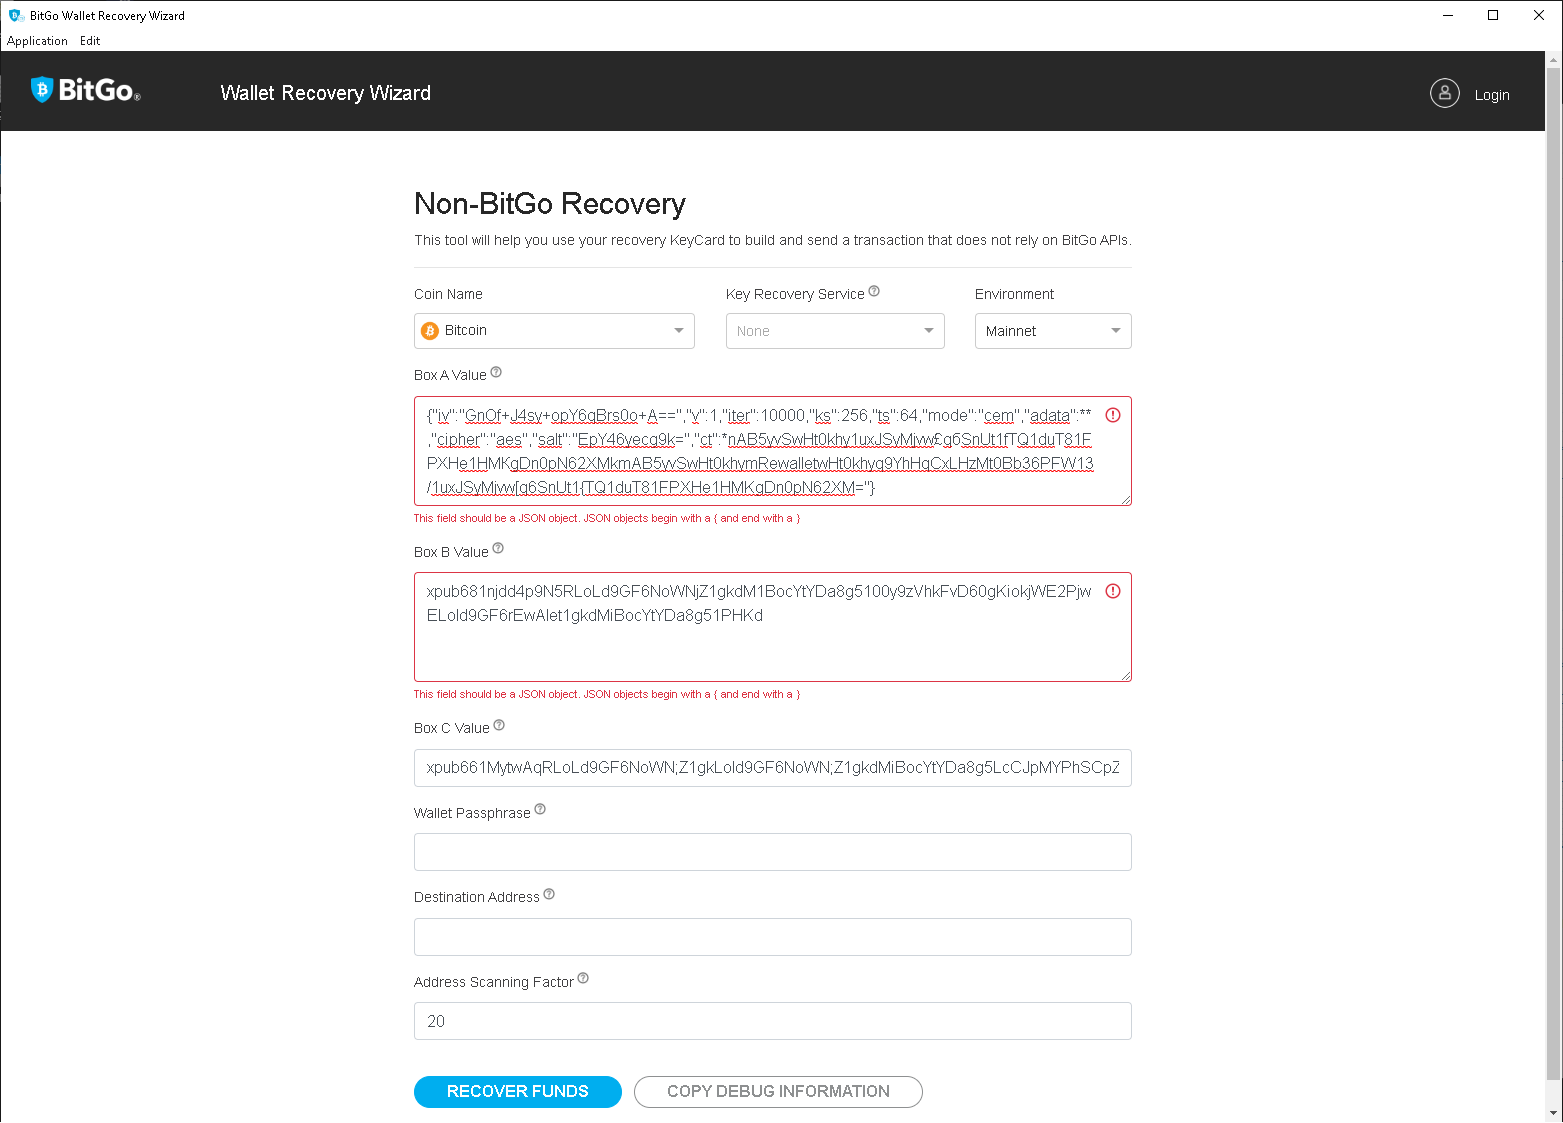This screenshot has height=1123, width=1563.
Task: Focus the Wallet Passphrase field
Action: 773,852
